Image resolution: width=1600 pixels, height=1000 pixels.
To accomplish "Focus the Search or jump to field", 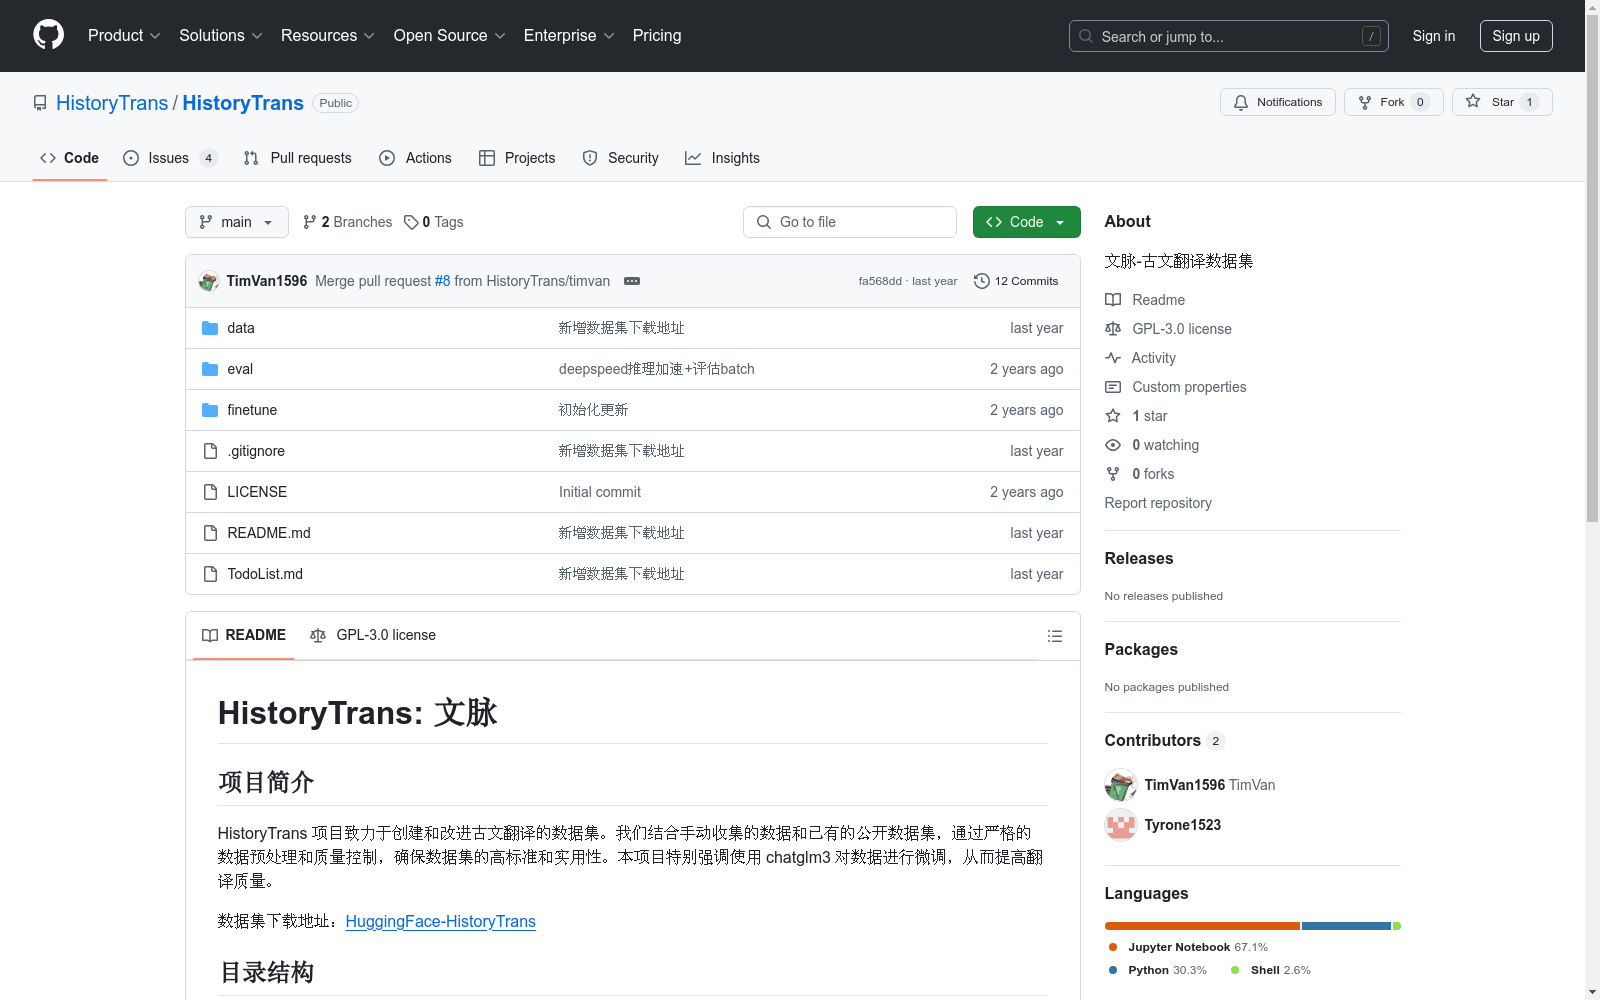I will [x=1229, y=36].
